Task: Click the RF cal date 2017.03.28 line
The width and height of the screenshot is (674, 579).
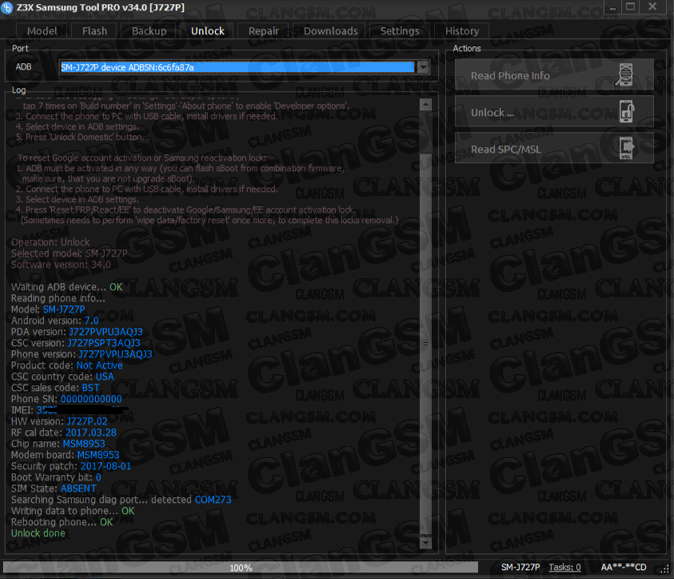Action: pos(64,432)
